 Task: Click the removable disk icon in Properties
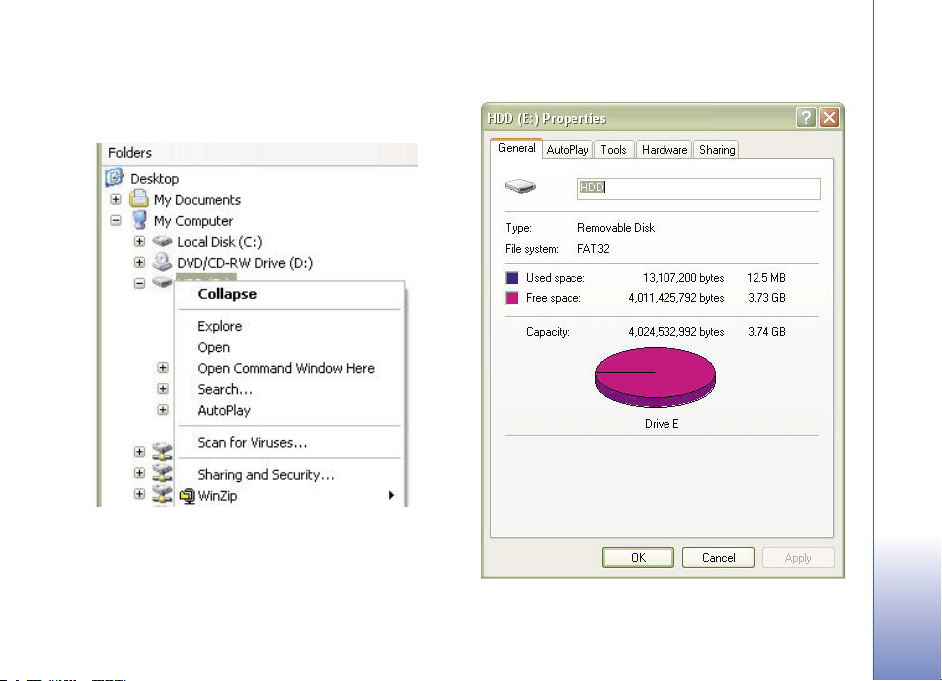pyautogui.click(x=520, y=187)
